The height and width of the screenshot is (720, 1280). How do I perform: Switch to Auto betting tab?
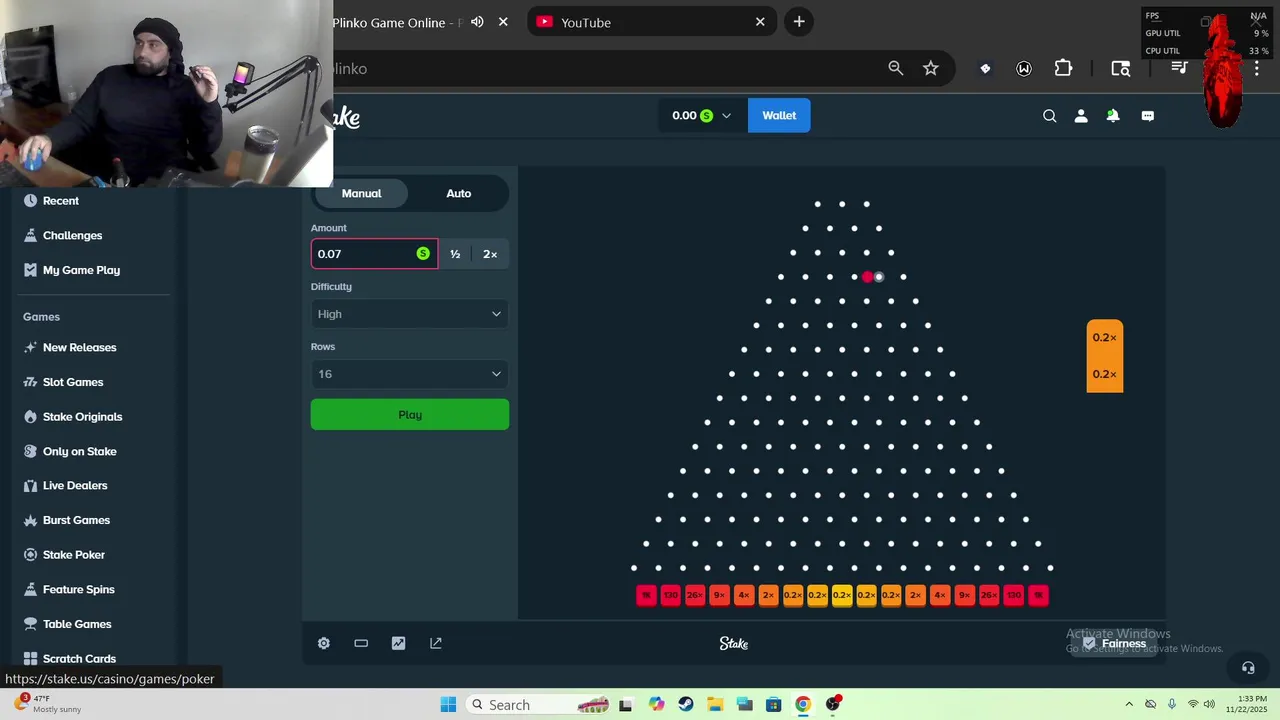(x=458, y=193)
